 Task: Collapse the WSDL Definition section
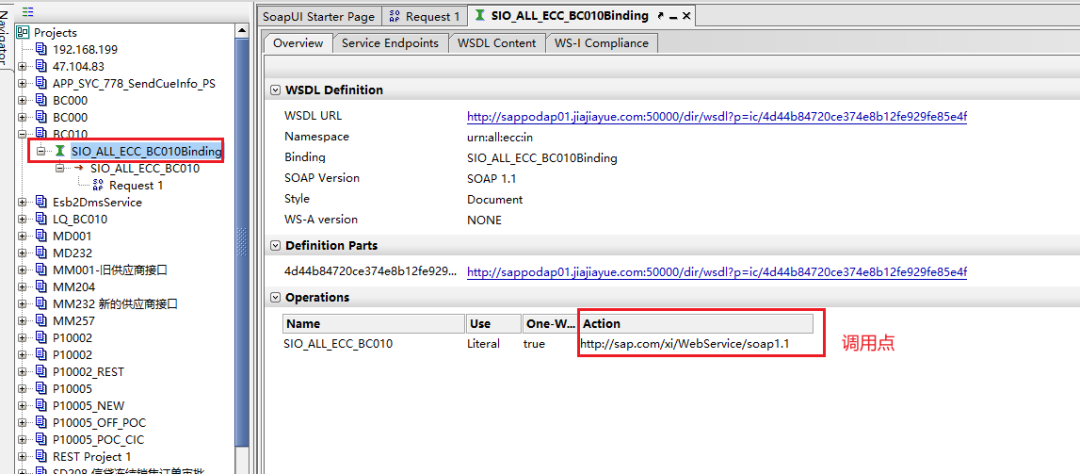(276, 90)
